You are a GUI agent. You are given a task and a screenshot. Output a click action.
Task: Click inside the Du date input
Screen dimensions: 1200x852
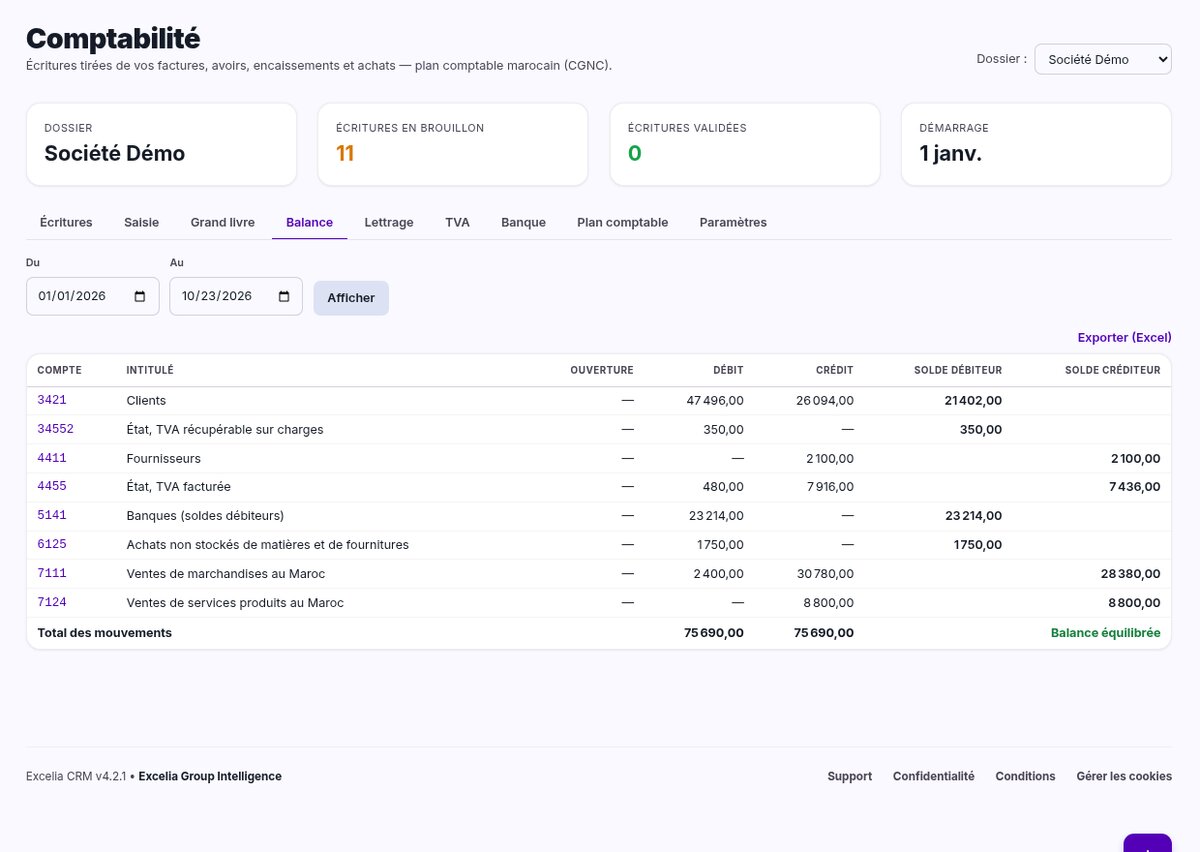click(x=92, y=296)
